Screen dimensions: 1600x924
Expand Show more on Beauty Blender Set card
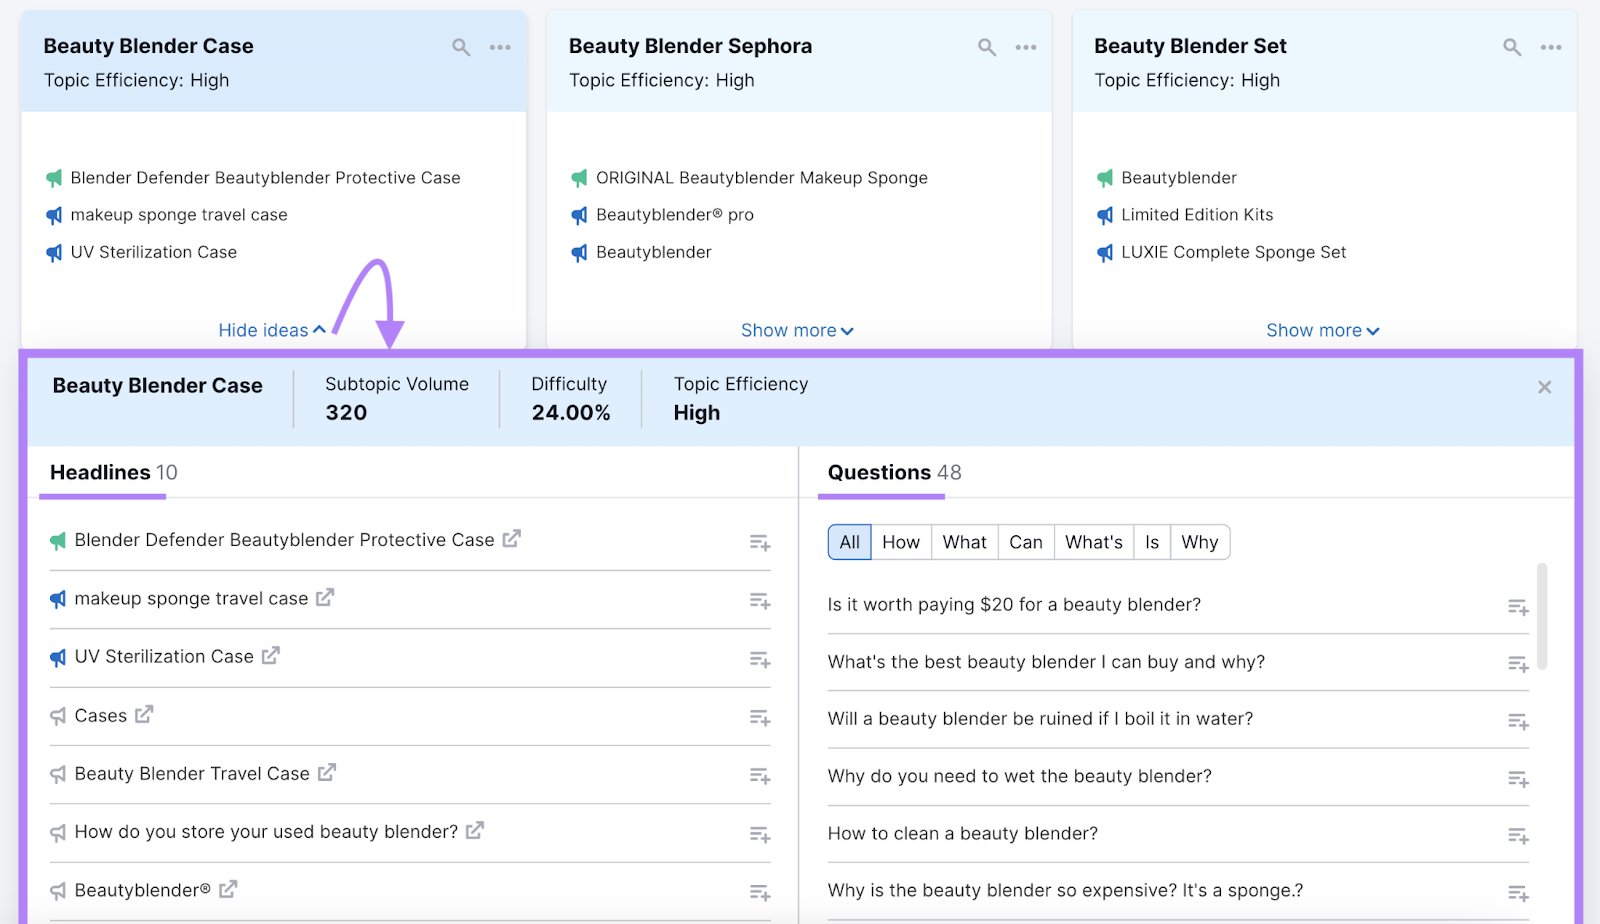(x=1322, y=330)
